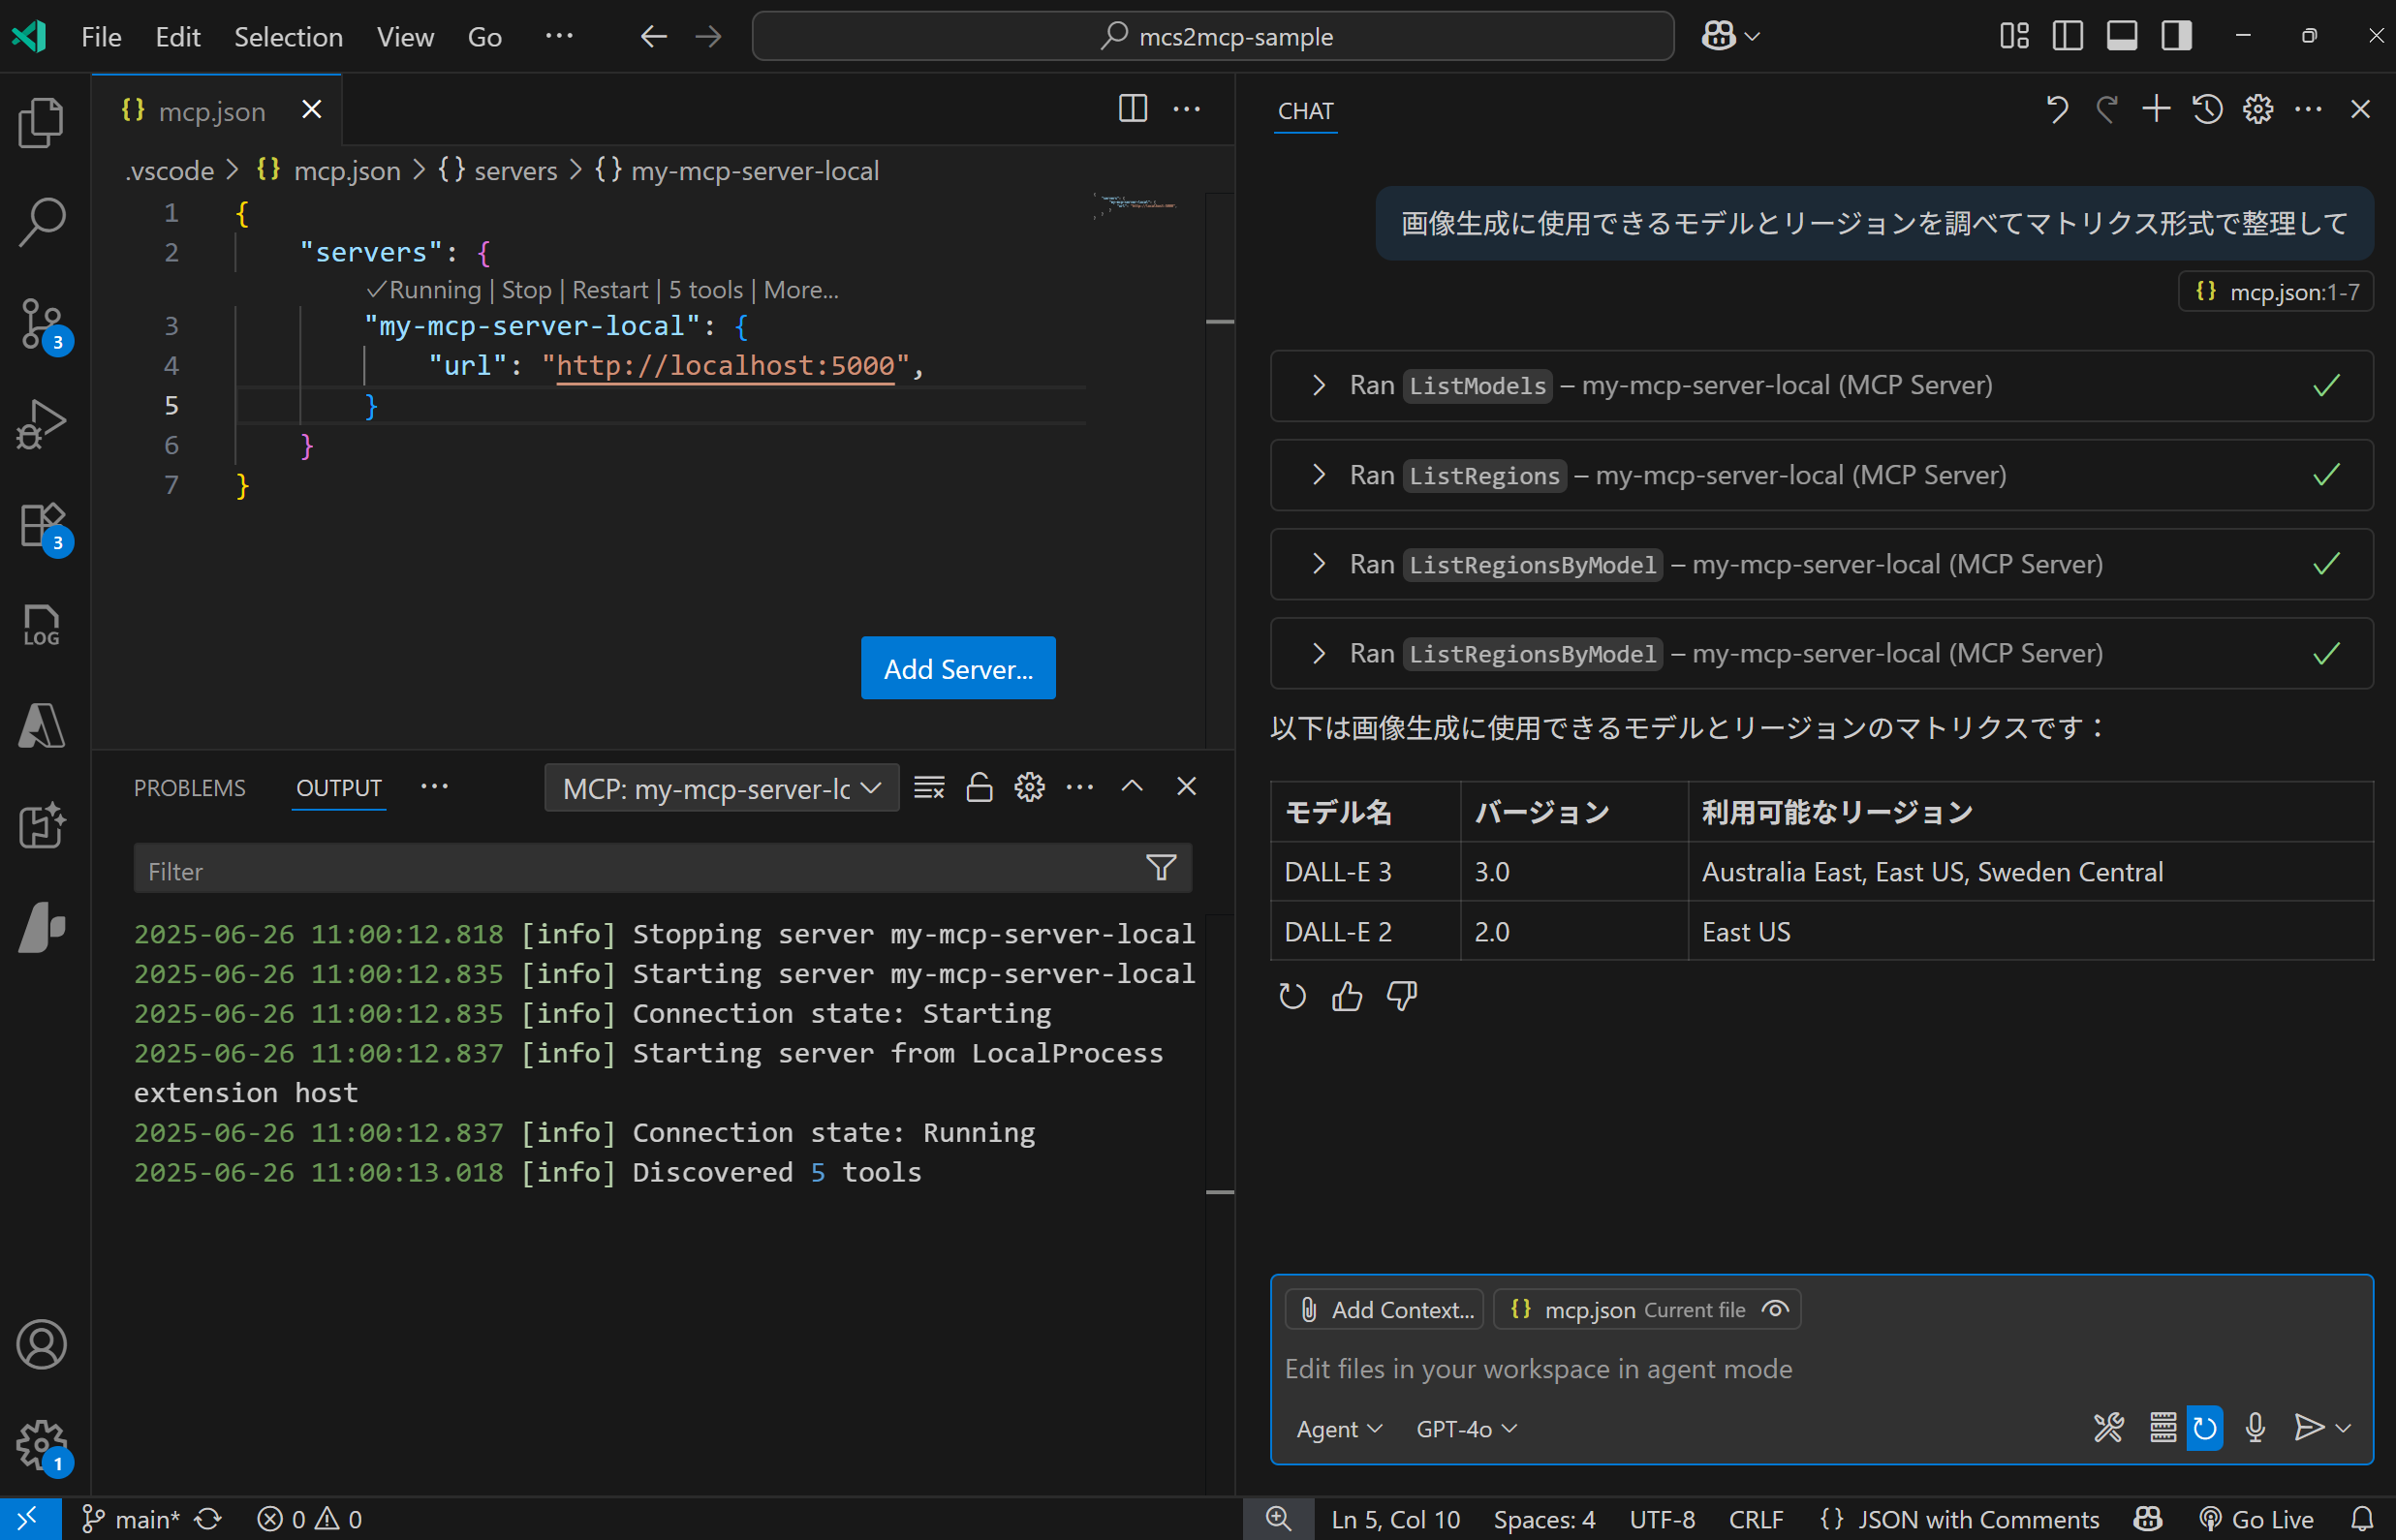Retry the chat response
Screen dimensions: 2396x1540
pos(1292,996)
